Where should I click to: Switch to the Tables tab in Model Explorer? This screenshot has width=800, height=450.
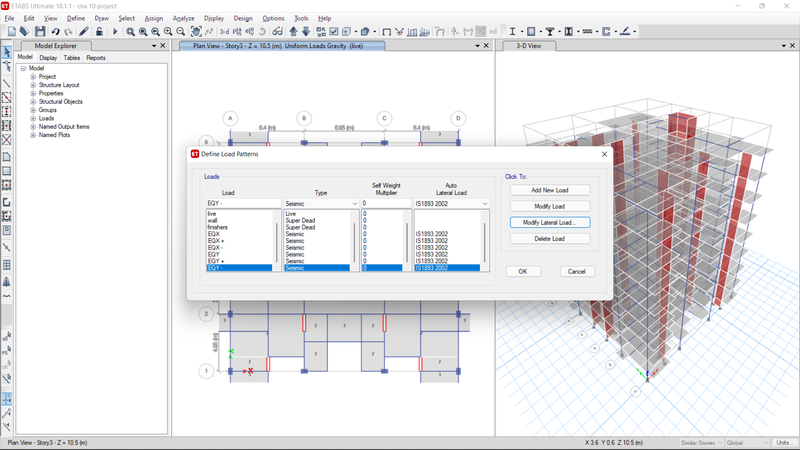(x=71, y=58)
